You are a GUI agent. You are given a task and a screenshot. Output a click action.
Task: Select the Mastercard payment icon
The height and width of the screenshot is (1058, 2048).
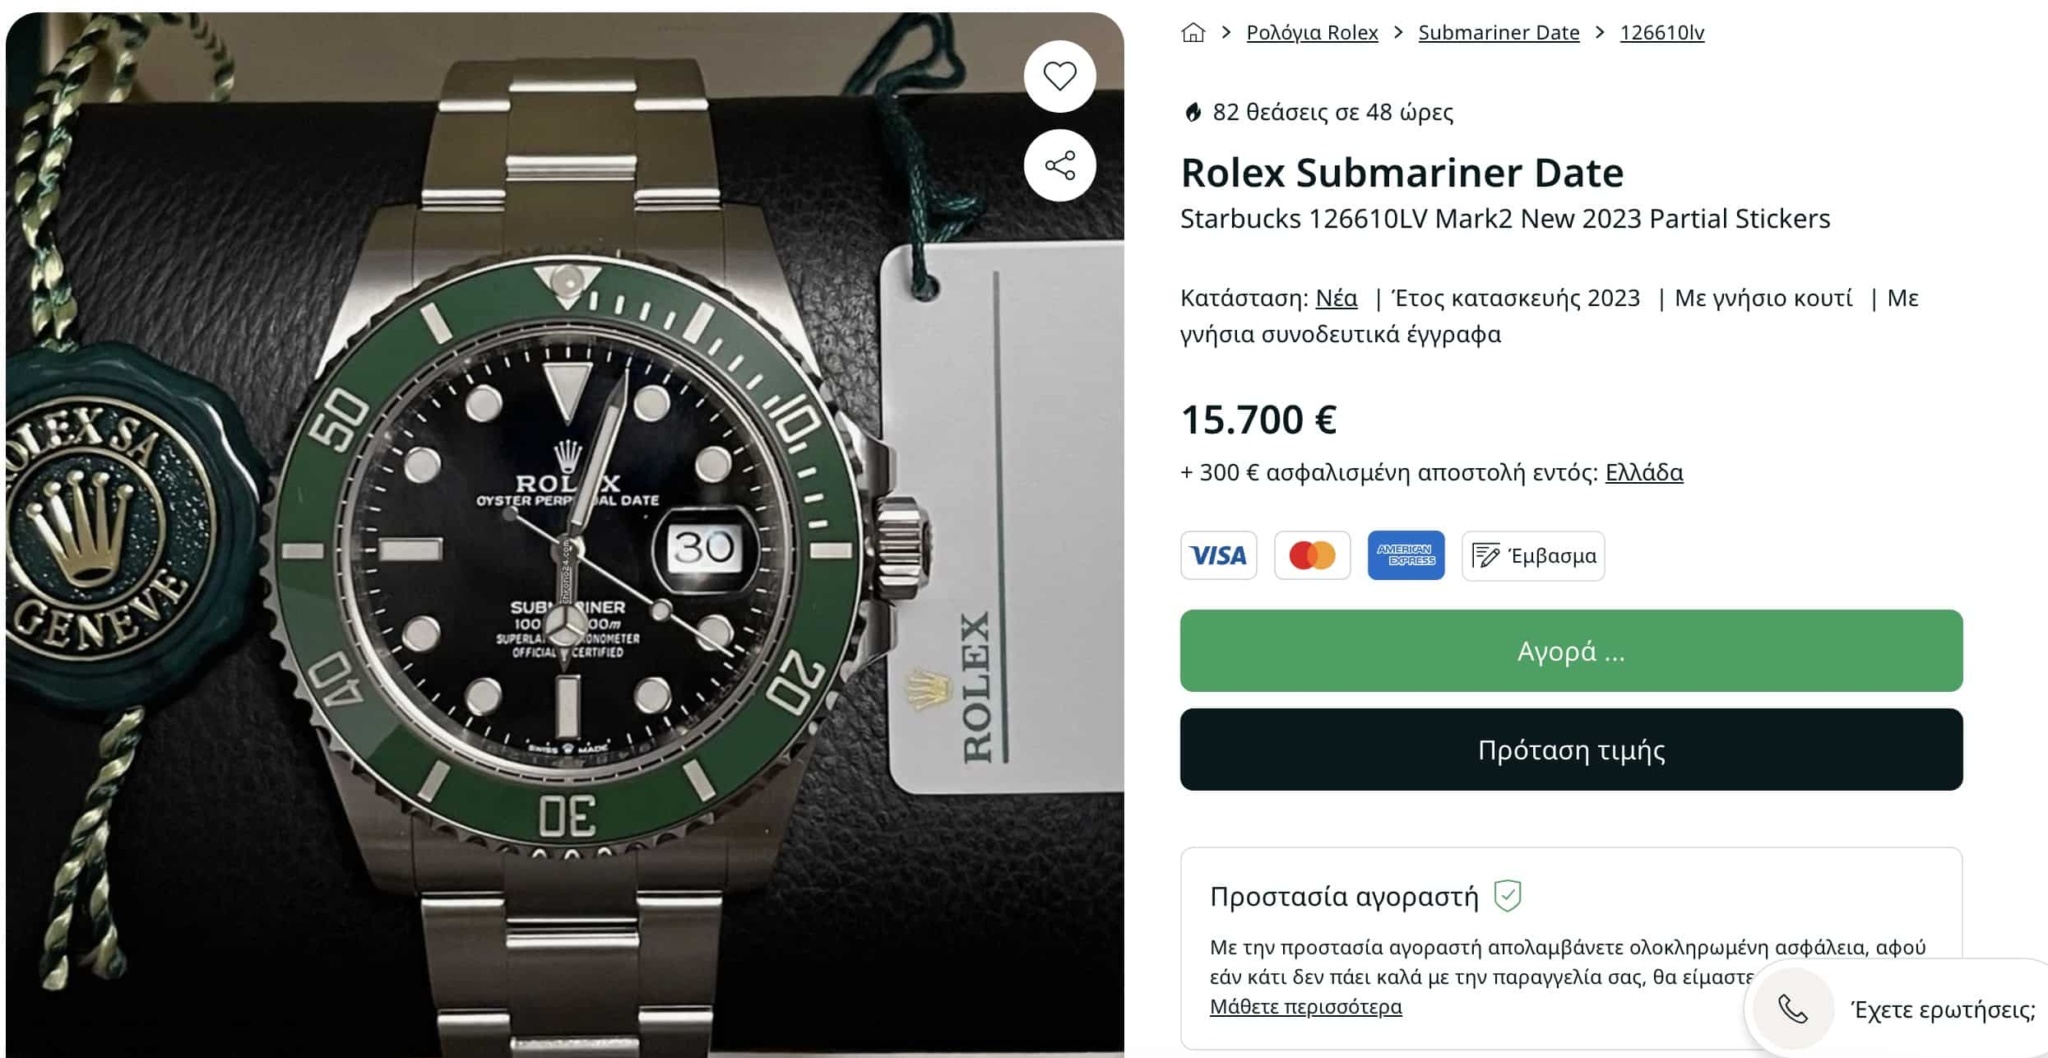coord(1313,556)
